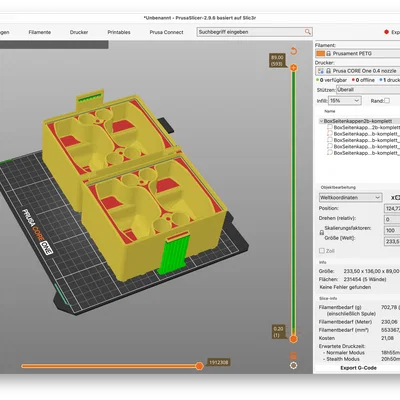Click the Drehen (relativ) value field
The height and width of the screenshot is (400, 400).
click(x=392, y=219)
